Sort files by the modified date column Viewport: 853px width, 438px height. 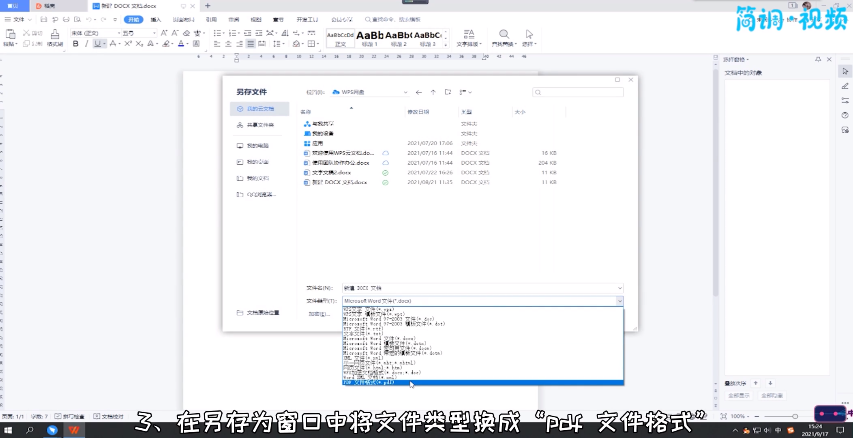[x=418, y=112]
